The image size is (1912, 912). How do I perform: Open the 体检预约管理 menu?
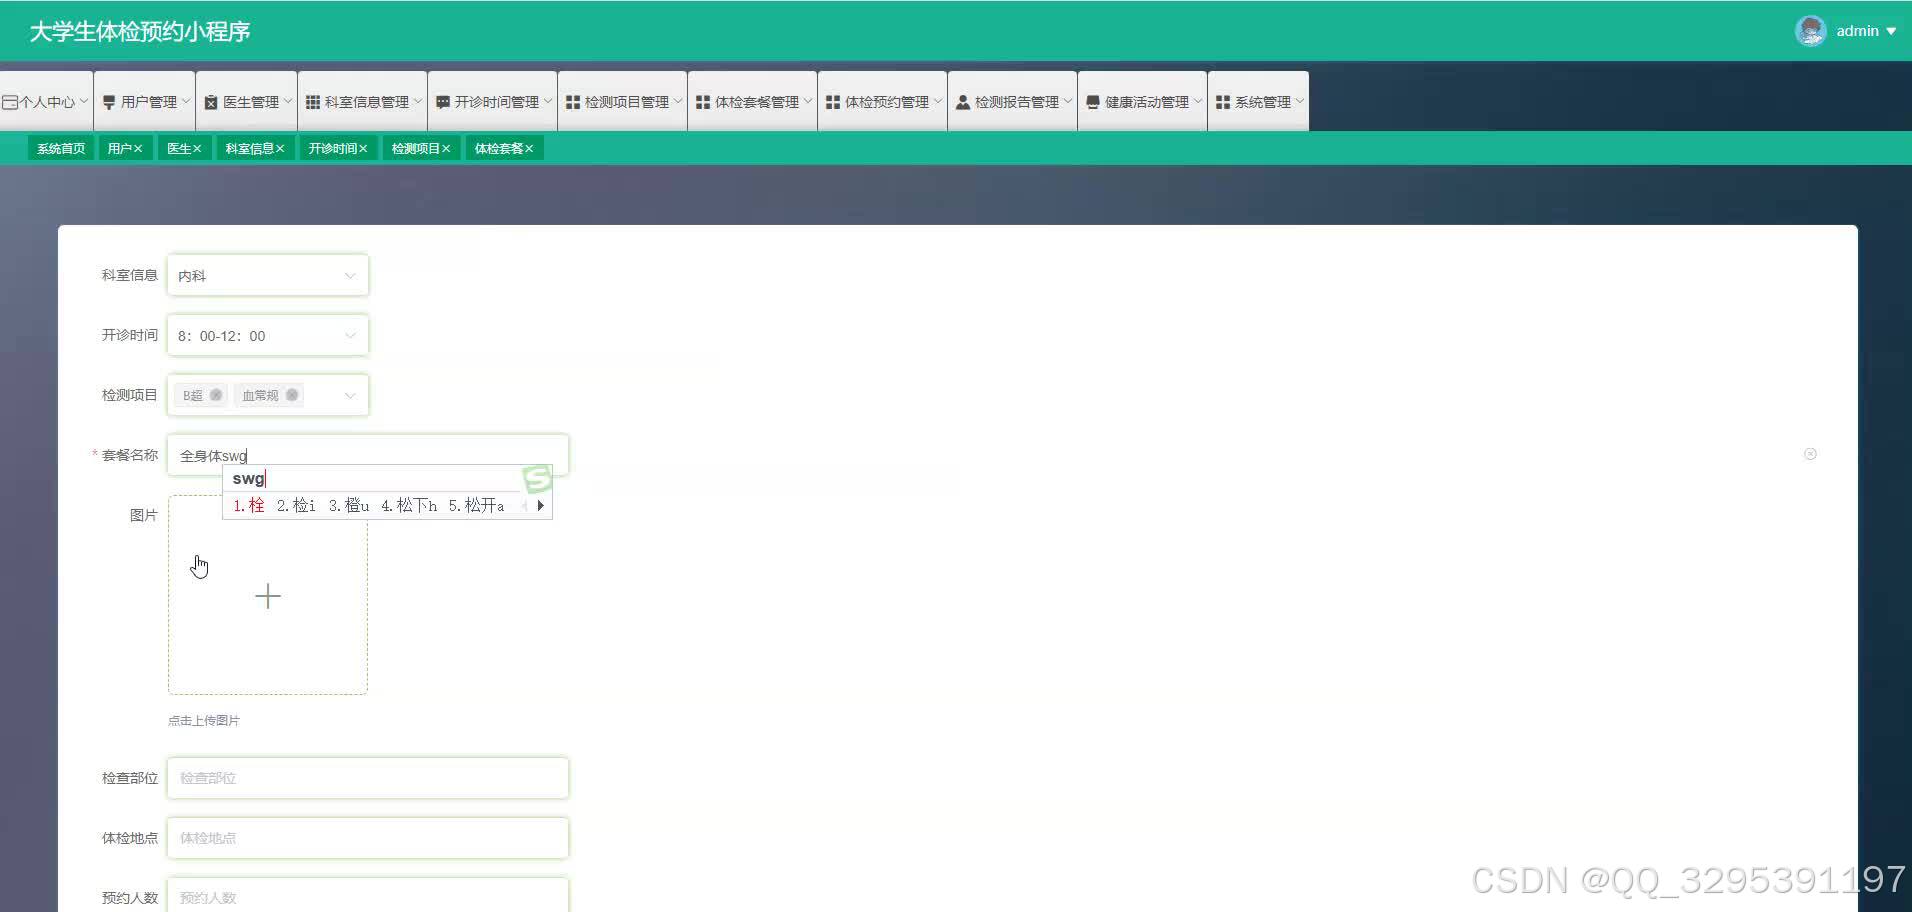point(883,101)
